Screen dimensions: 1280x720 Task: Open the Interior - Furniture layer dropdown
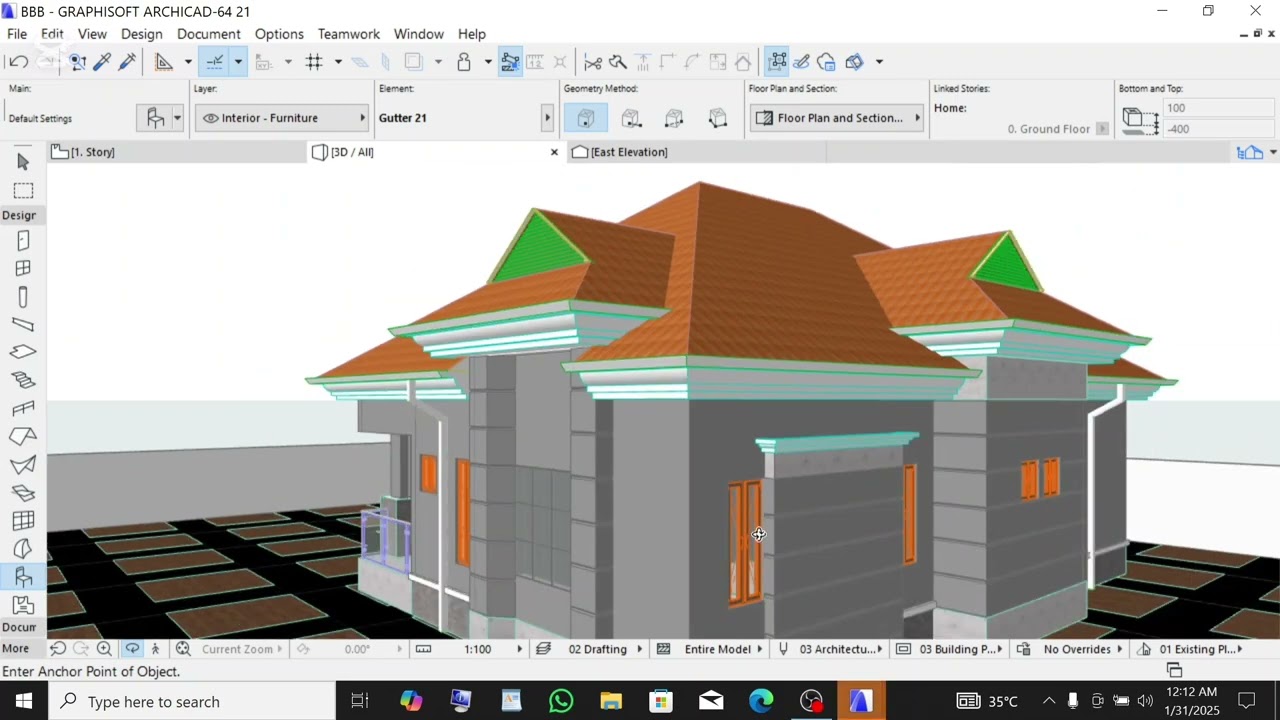[x=281, y=118]
